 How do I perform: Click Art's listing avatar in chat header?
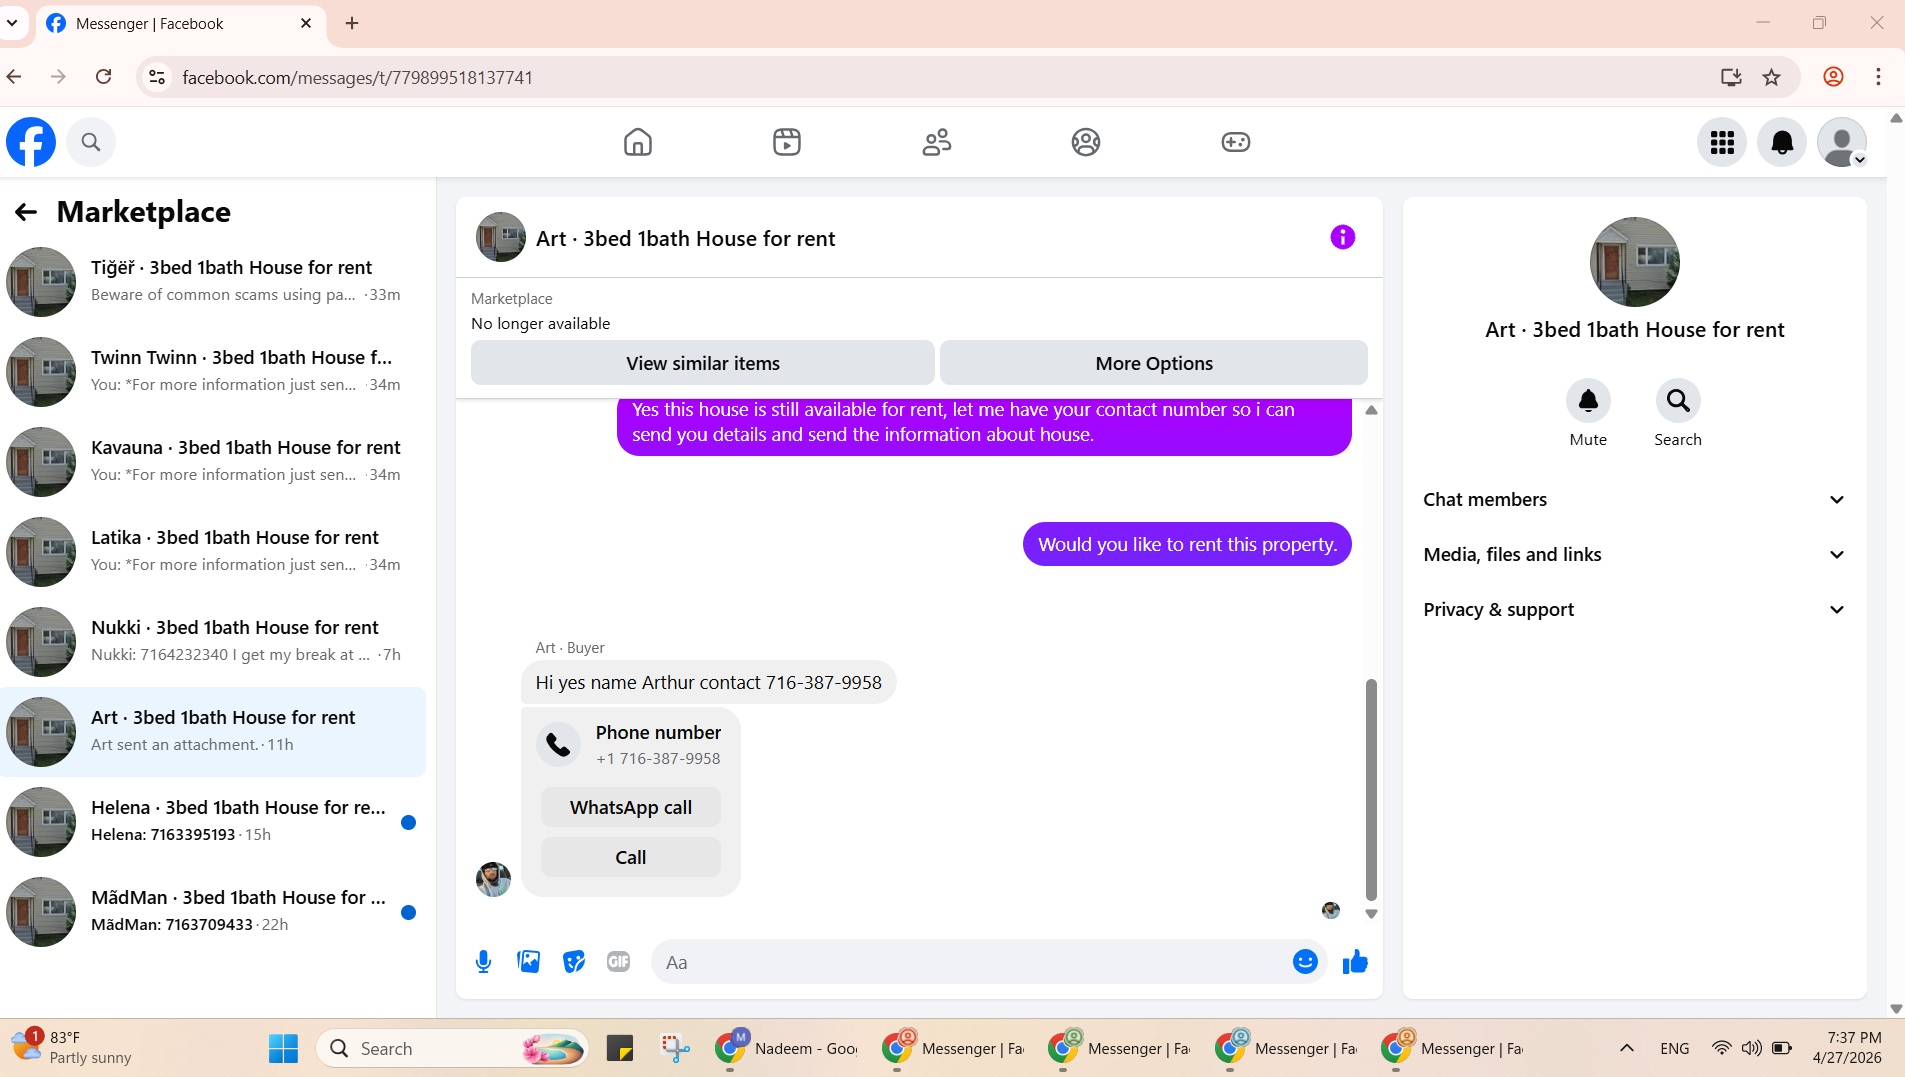tap(501, 237)
